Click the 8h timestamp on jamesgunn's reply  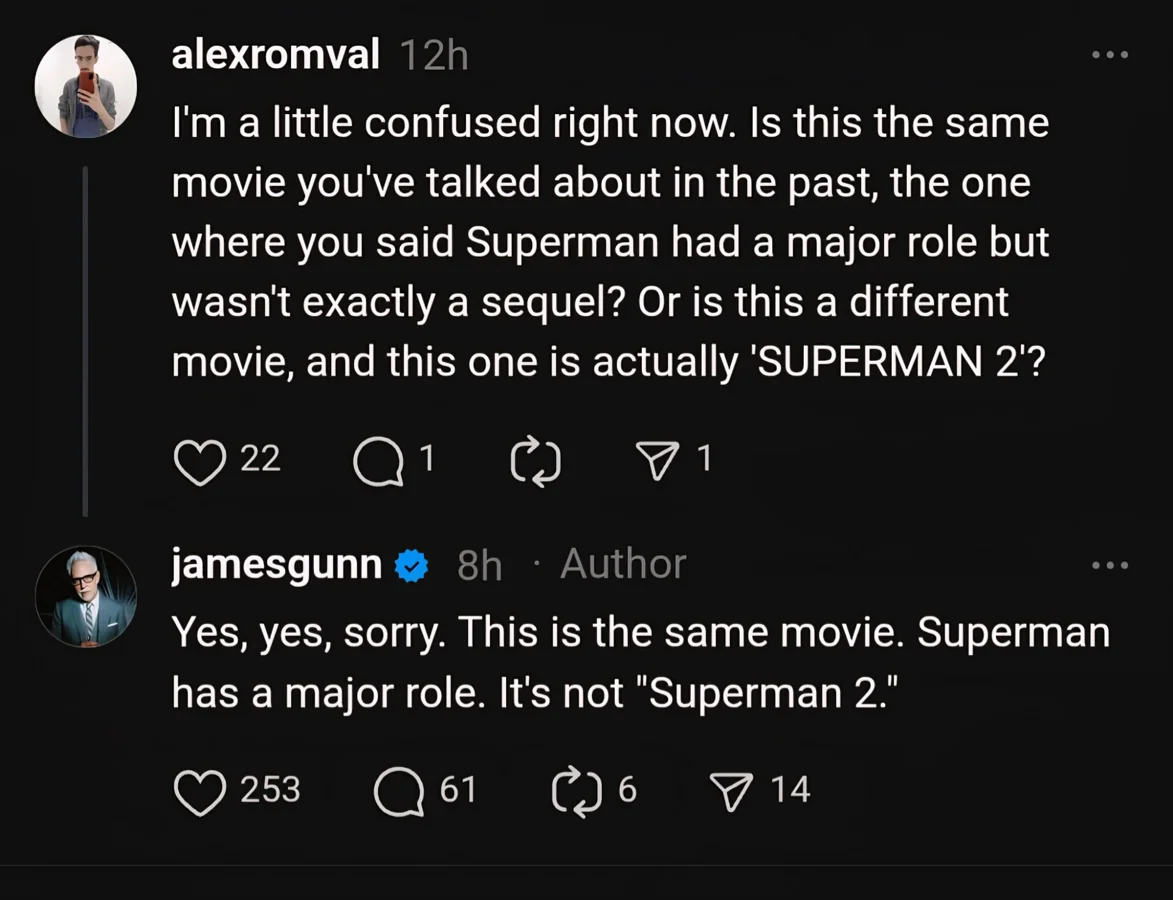(x=479, y=566)
